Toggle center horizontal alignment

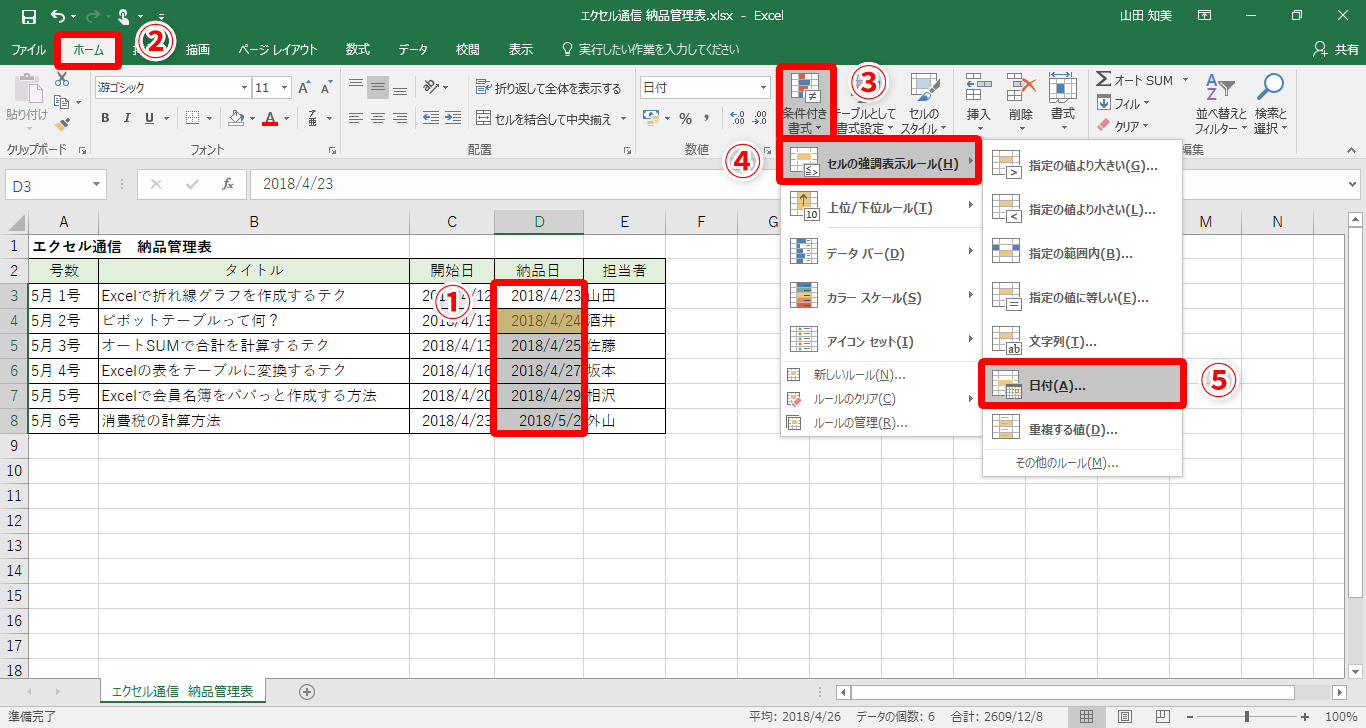click(377, 118)
